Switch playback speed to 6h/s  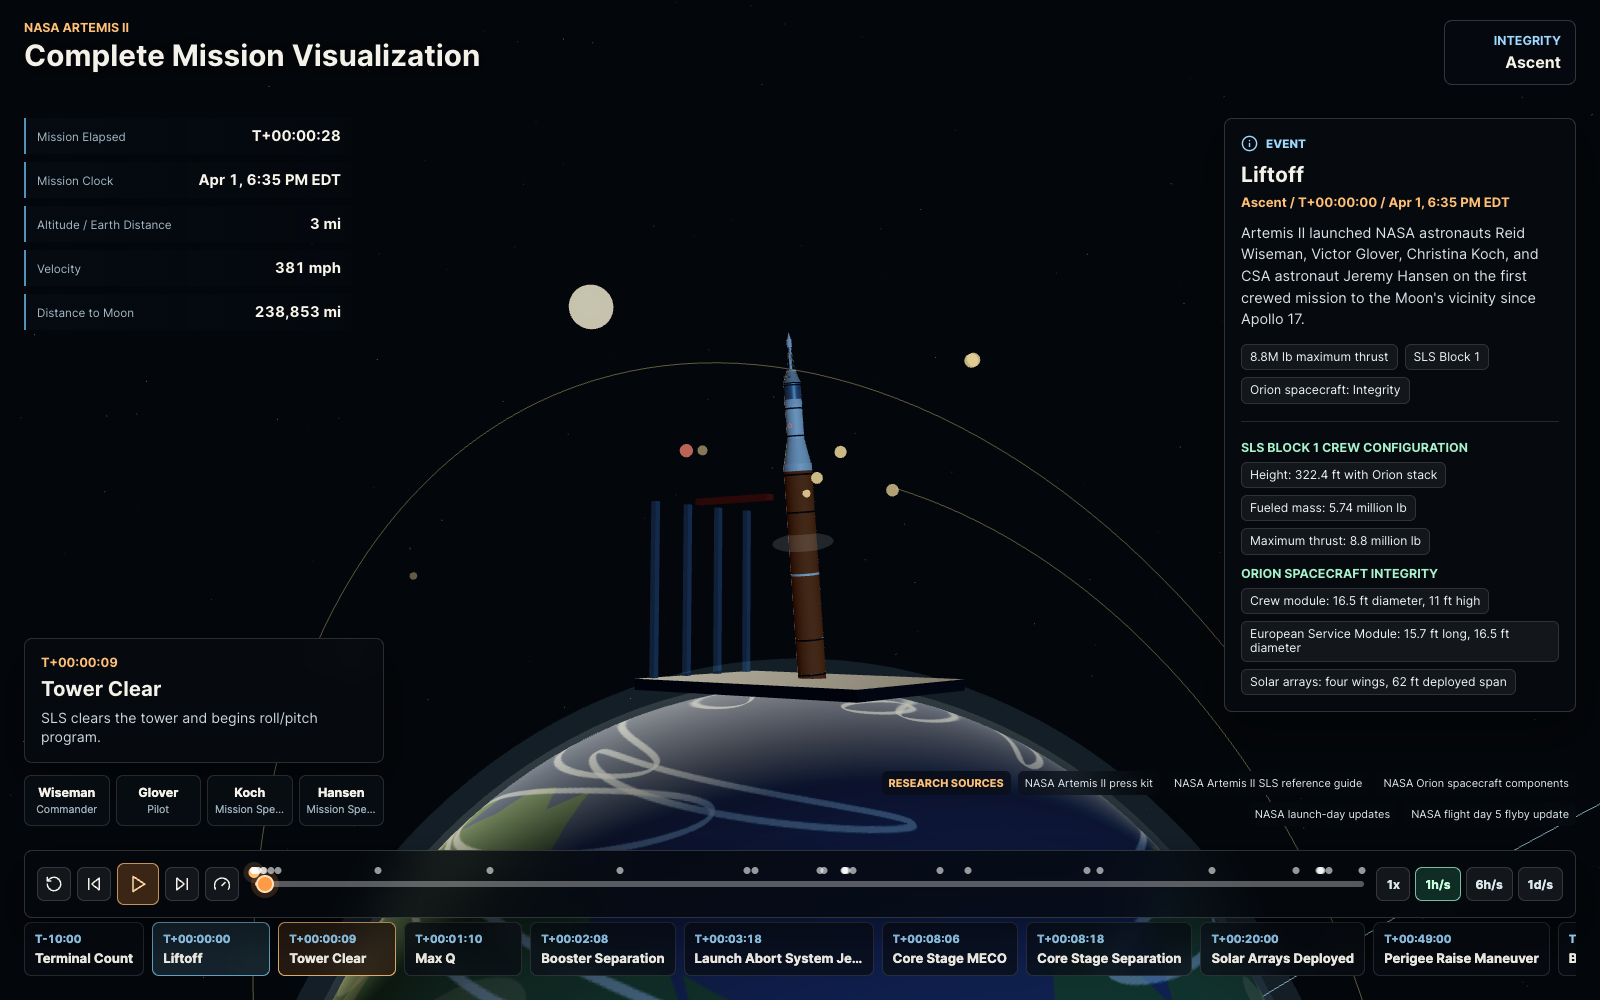click(1489, 884)
